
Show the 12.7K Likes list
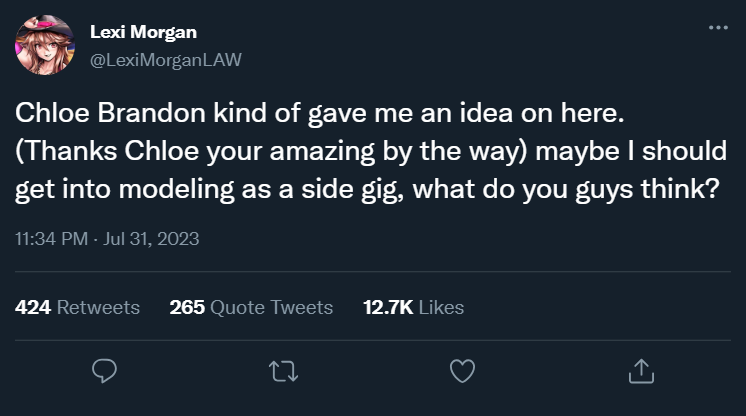(413, 307)
